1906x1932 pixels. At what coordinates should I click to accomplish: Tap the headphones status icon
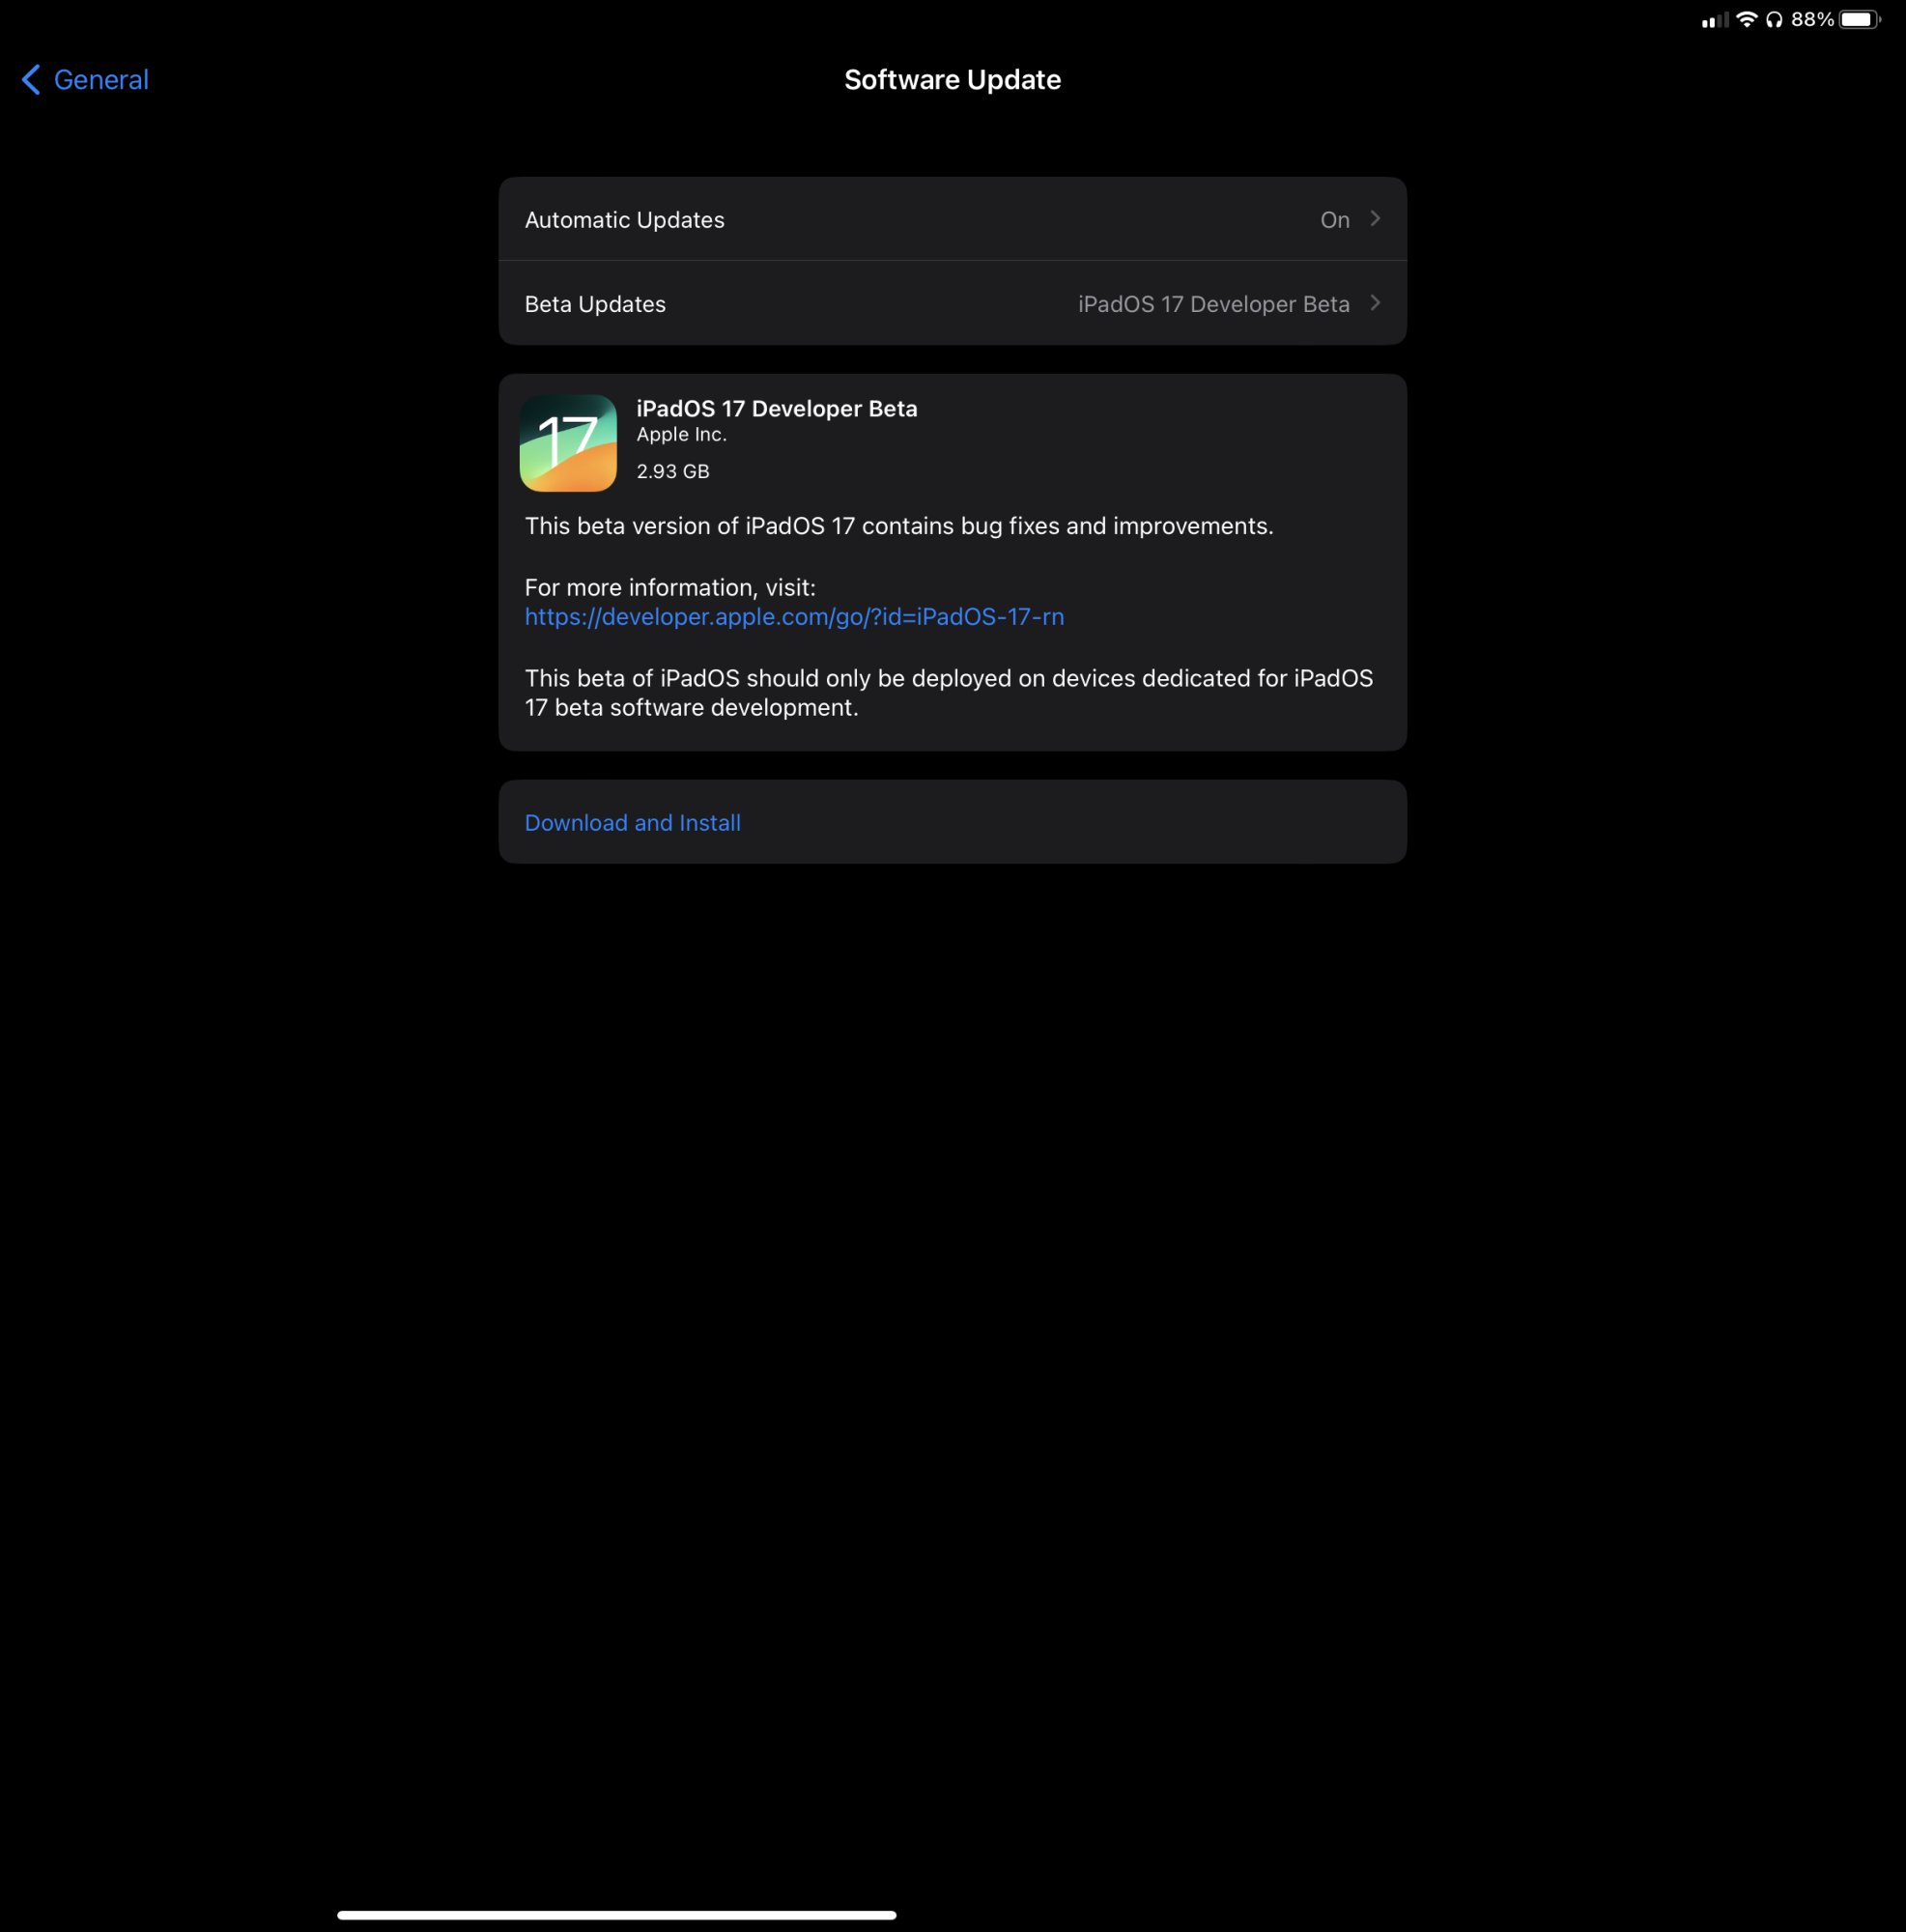pyautogui.click(x=1774, y=20)
